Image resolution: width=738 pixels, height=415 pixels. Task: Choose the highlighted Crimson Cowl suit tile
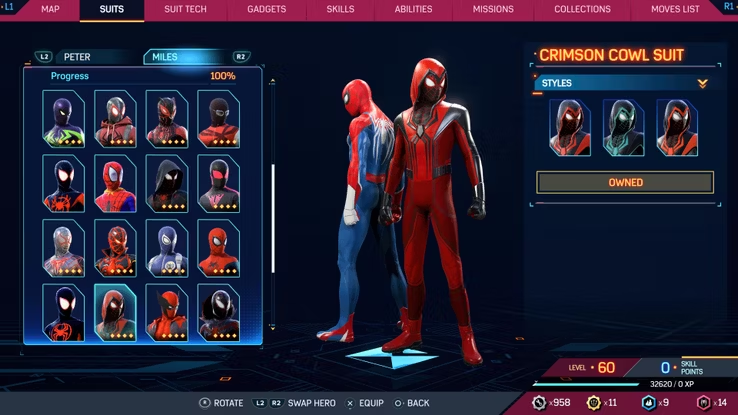coord(115,312)
